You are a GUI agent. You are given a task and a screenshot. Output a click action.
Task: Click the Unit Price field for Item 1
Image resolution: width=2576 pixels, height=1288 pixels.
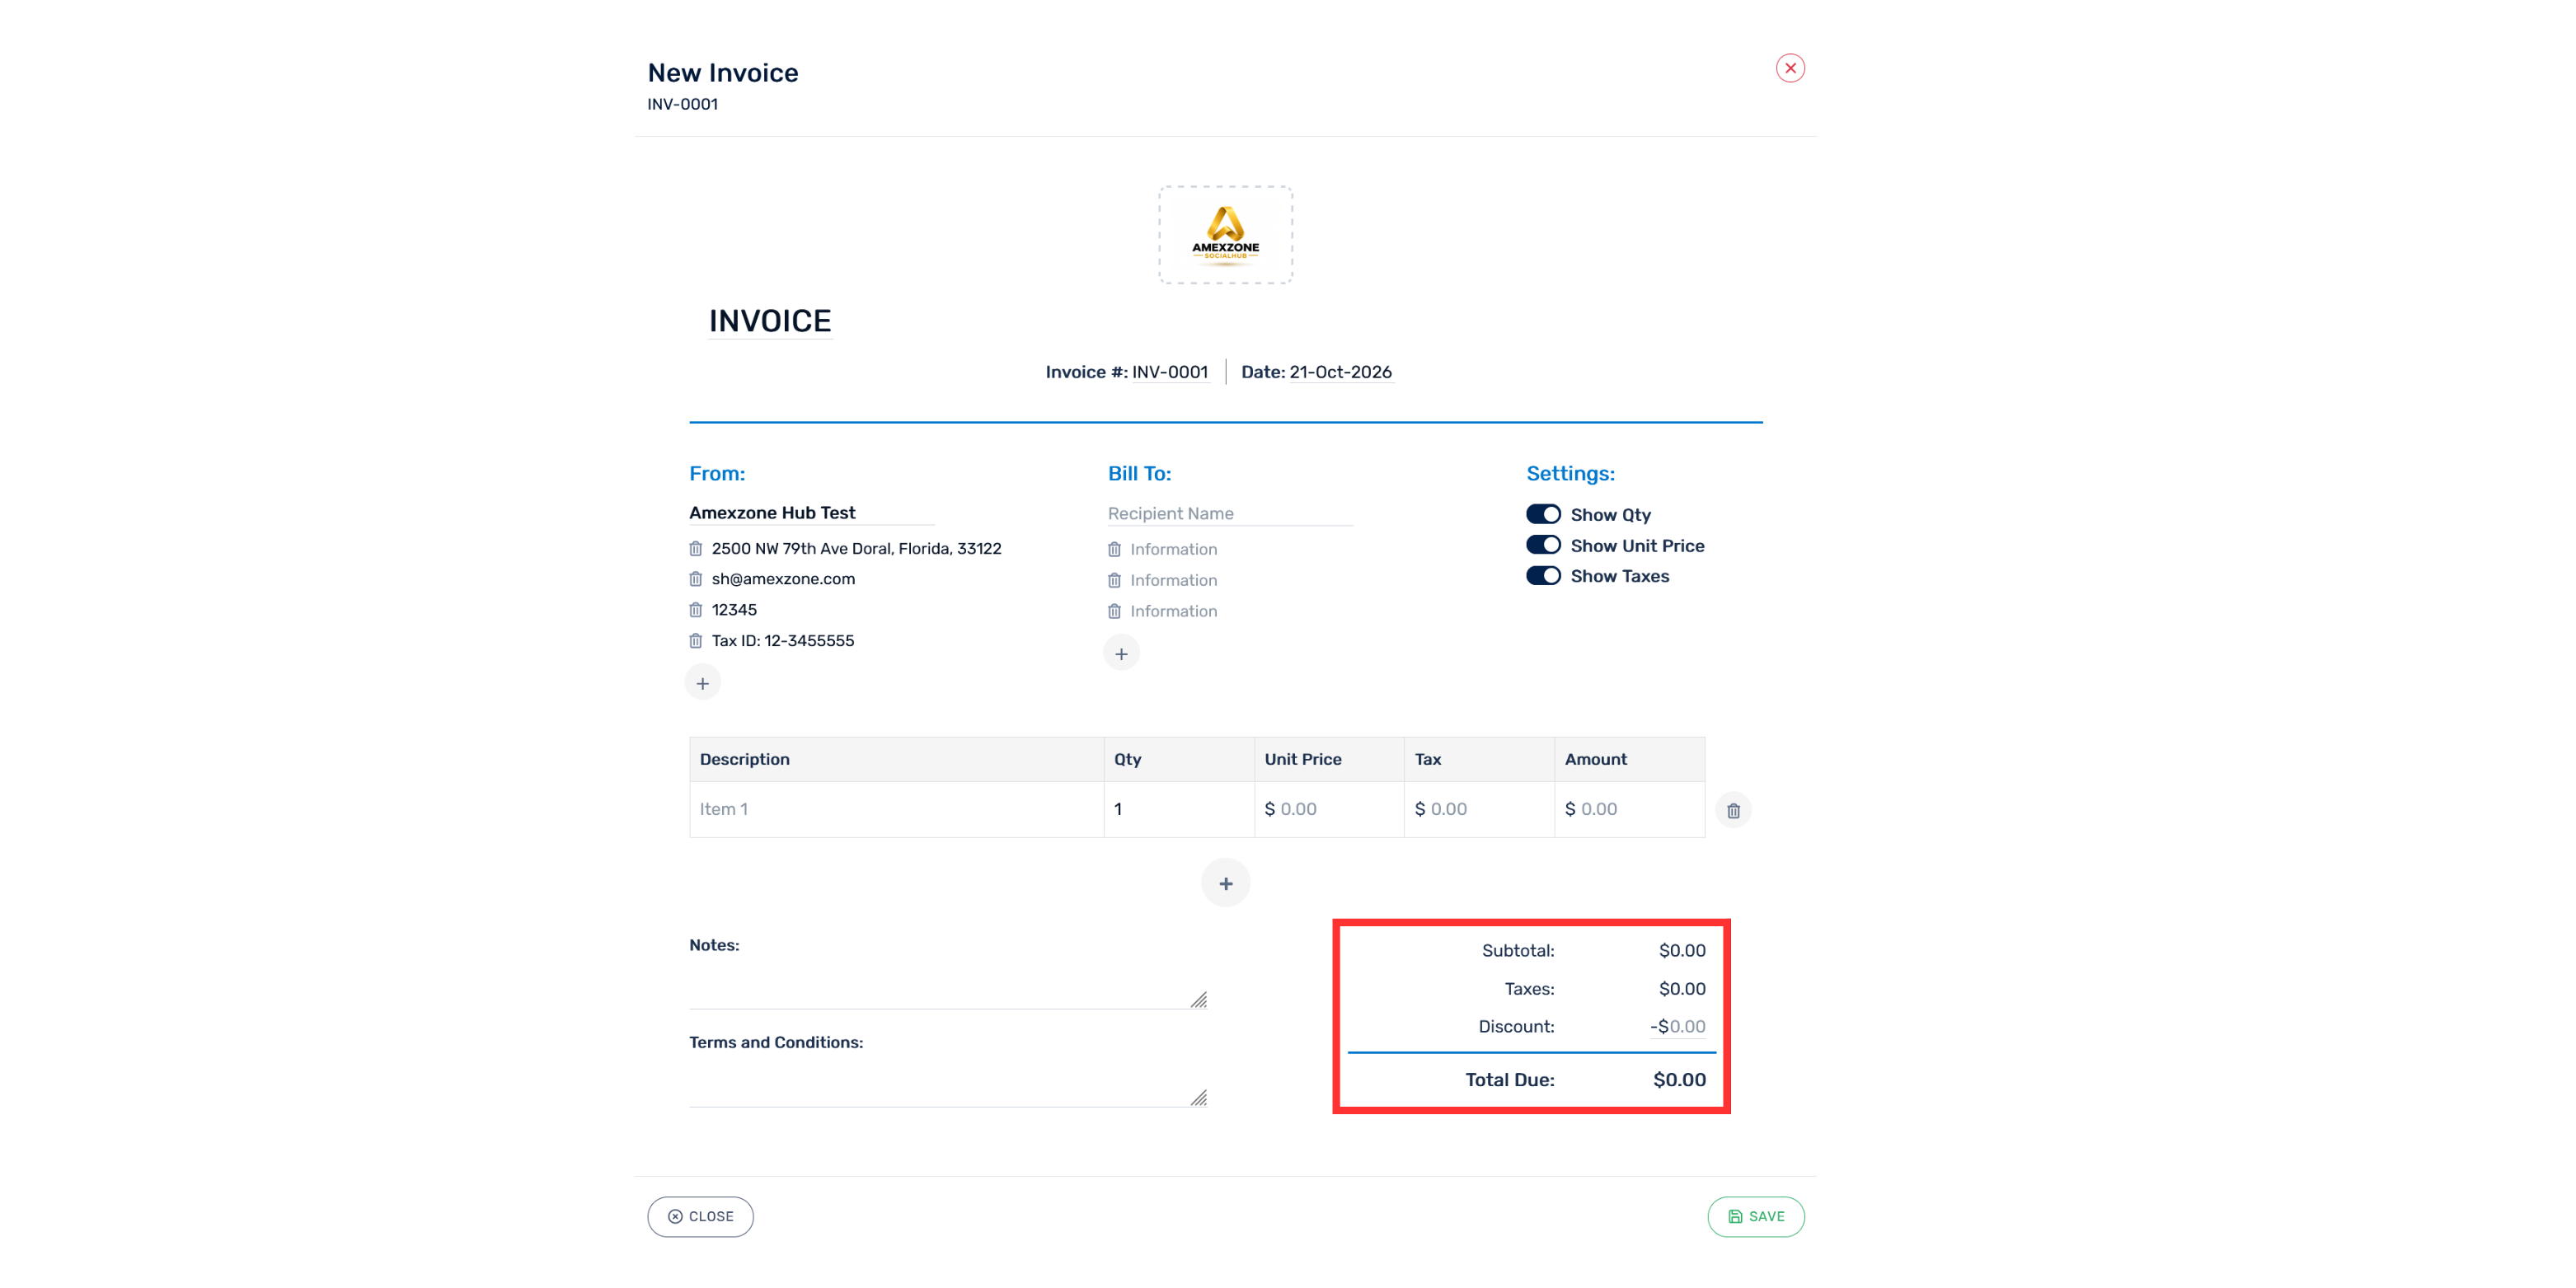tap(1329, 809)
